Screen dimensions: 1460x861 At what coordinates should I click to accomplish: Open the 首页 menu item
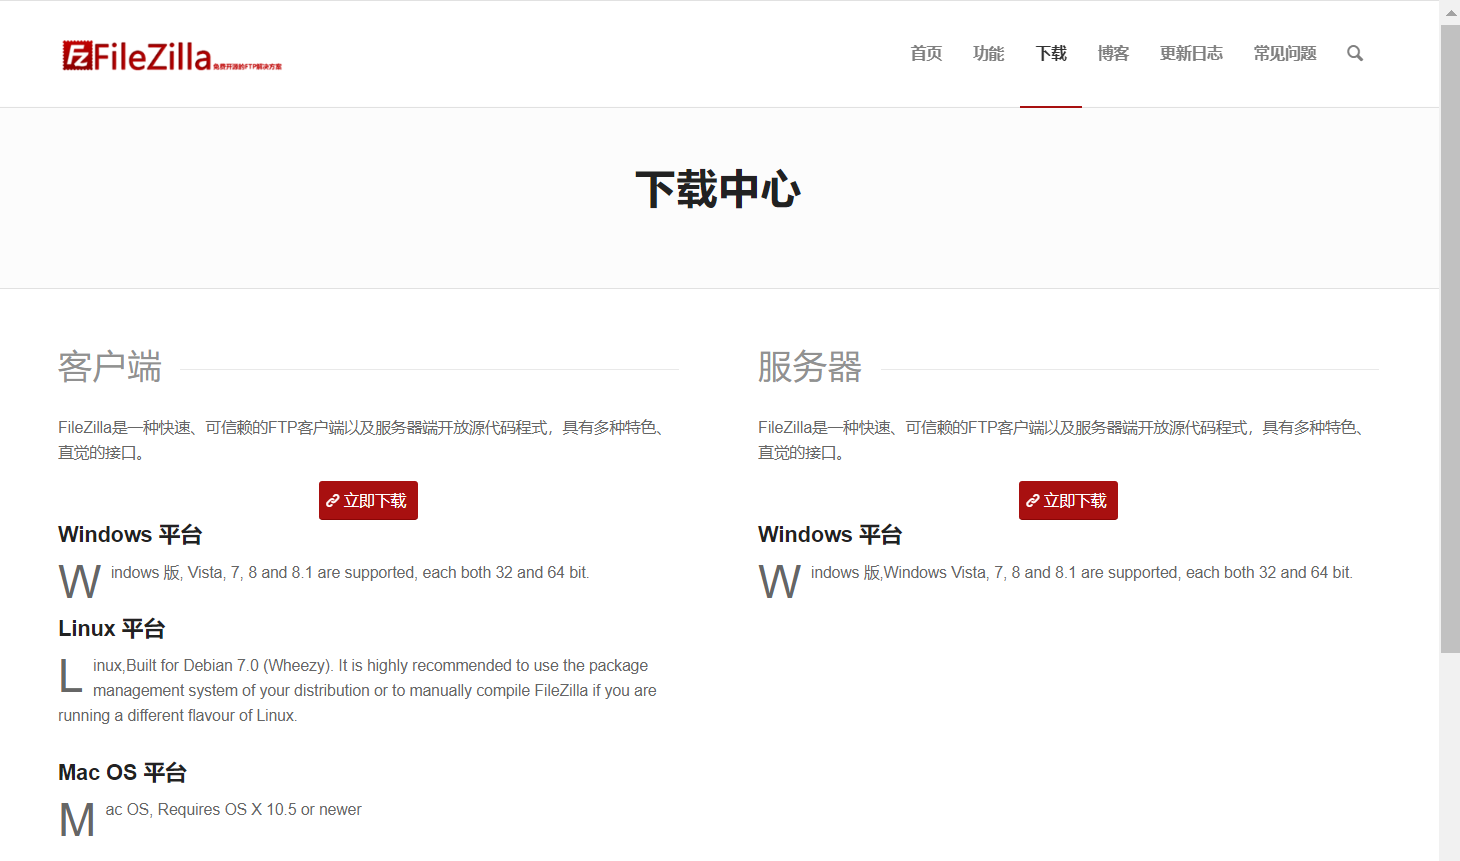[x=926, y=53]
